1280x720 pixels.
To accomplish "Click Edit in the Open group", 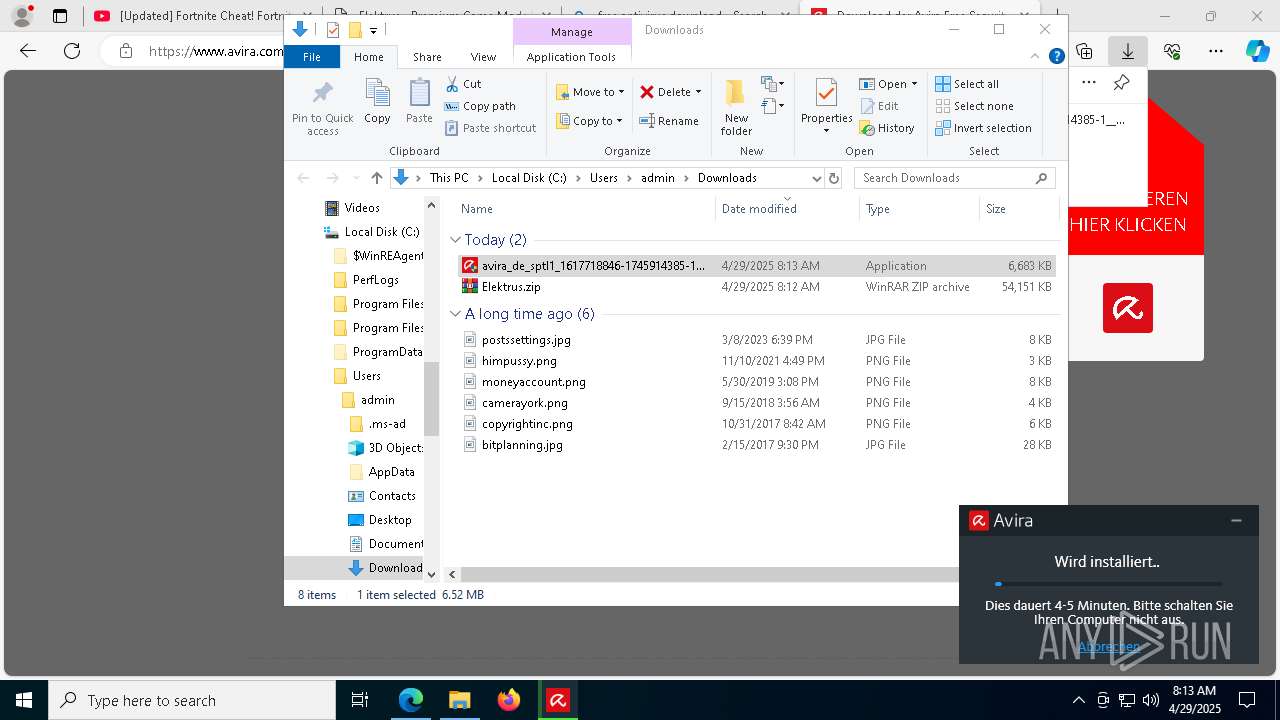I will click(x=878, y=106).
